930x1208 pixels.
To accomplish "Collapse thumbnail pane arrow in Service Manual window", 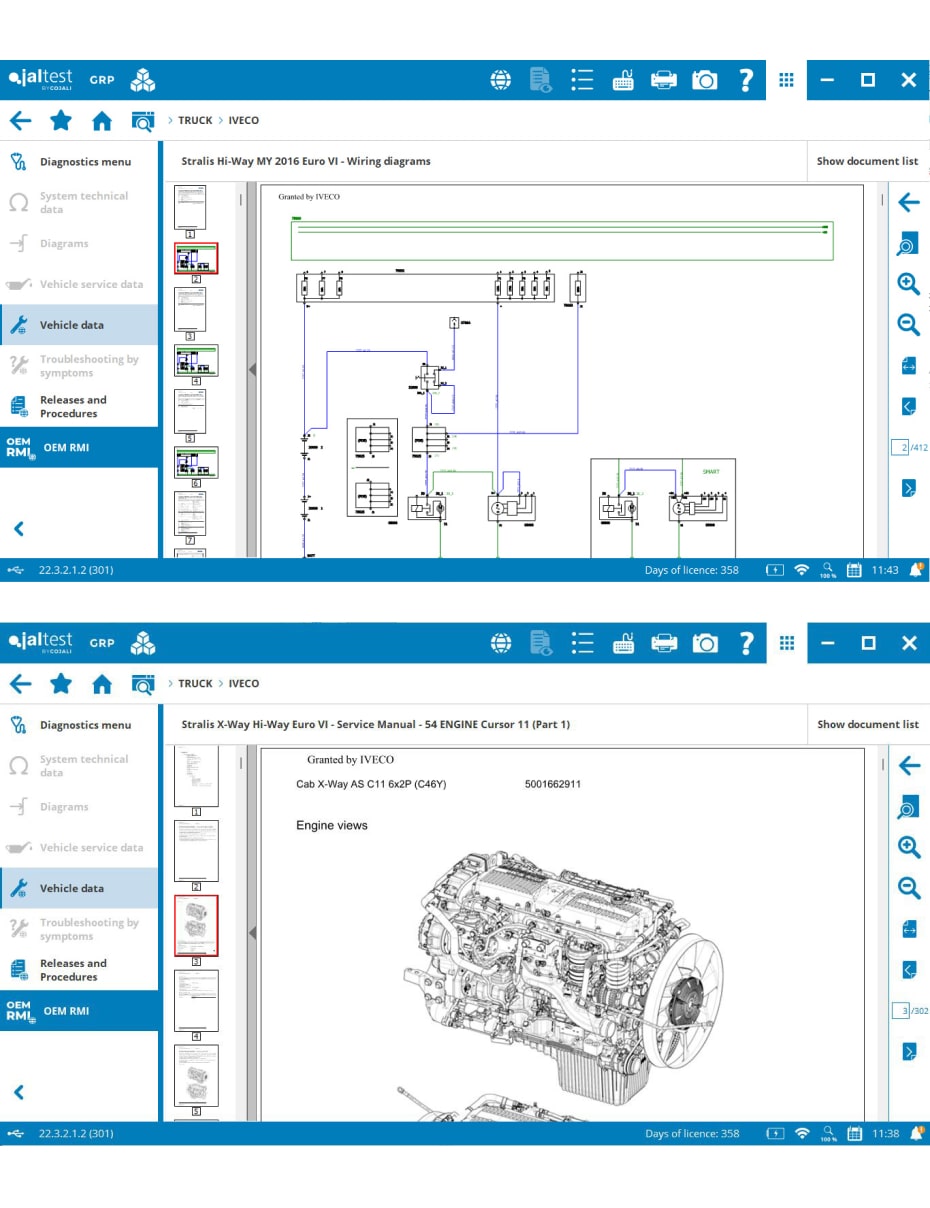I will pyautogui.click(x=252, y=933).
